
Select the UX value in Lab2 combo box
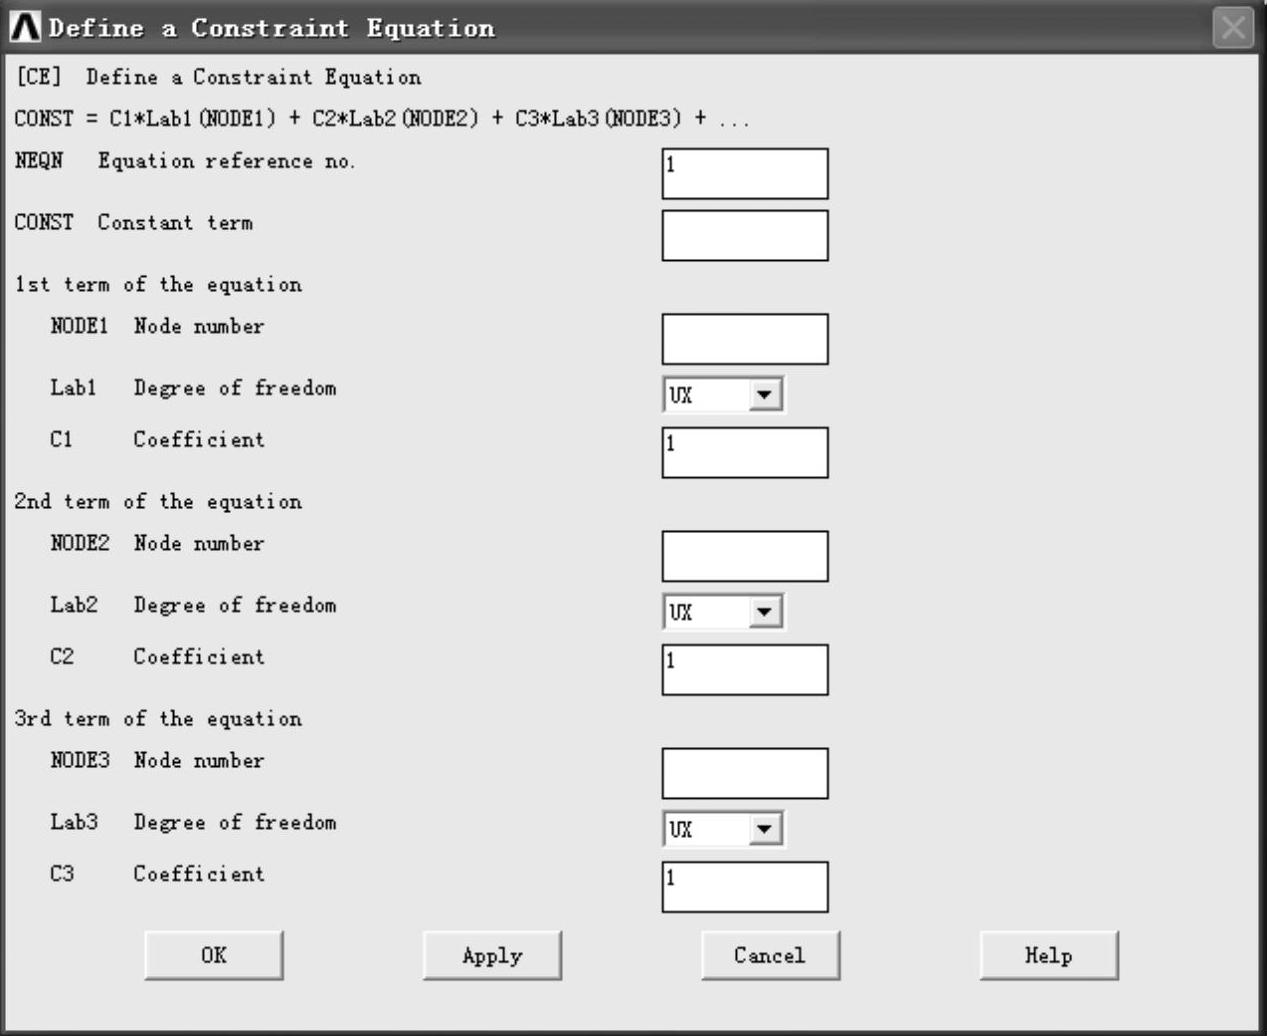pos(707,612)
